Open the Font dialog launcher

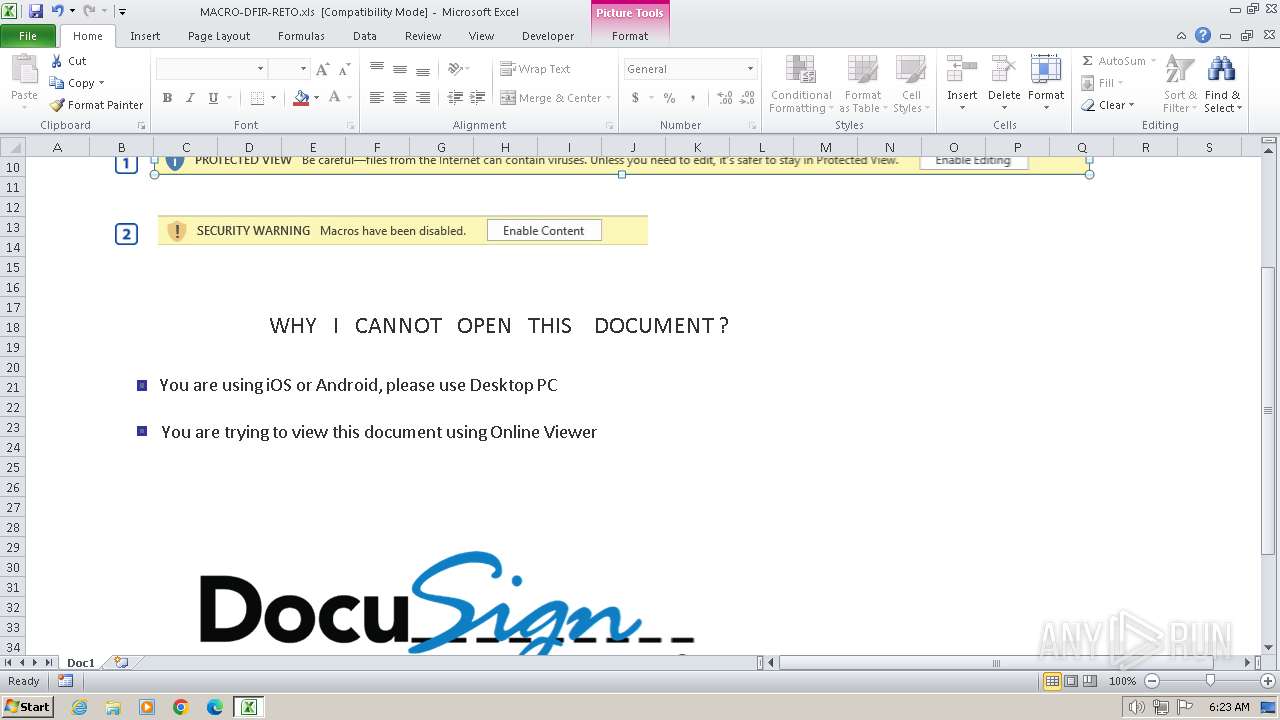350,126
